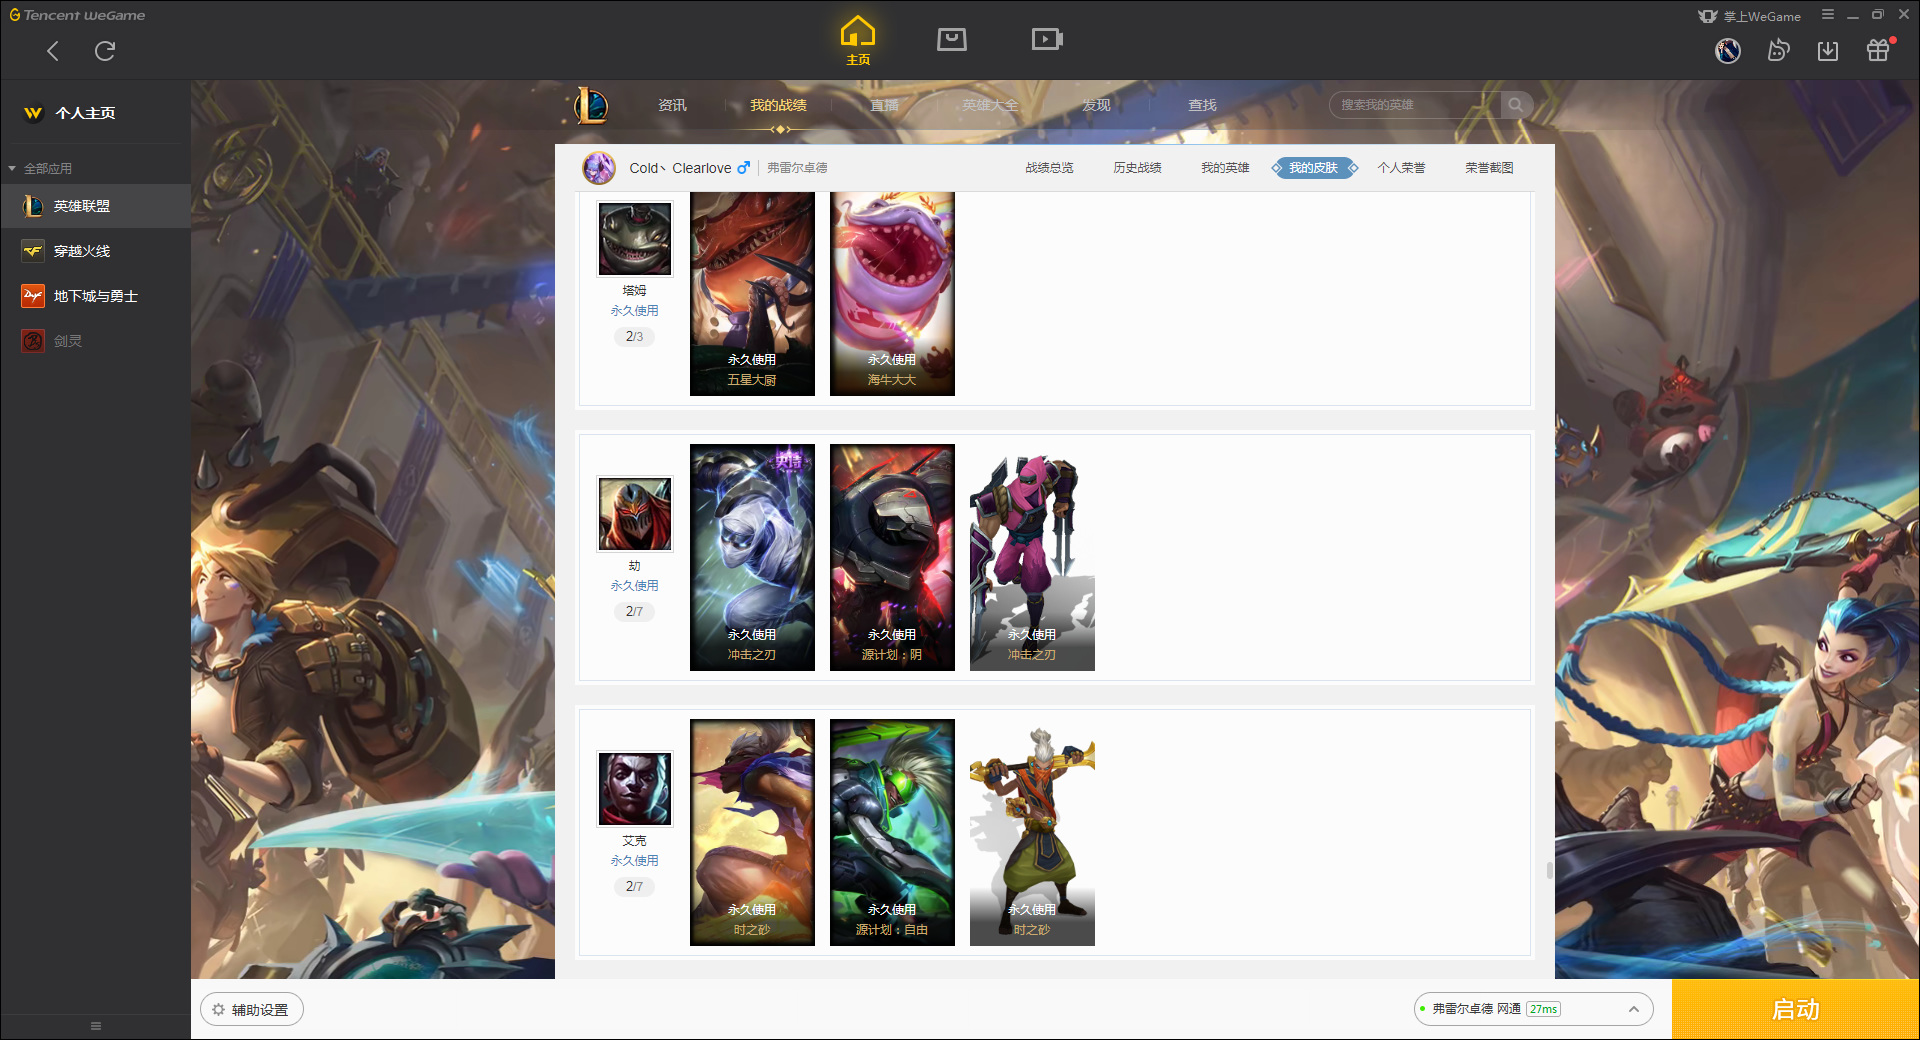The height and width of the screenshot is (1040, 1920).
Task: Open the 主页 home icon
Action: tap(858, 41)
